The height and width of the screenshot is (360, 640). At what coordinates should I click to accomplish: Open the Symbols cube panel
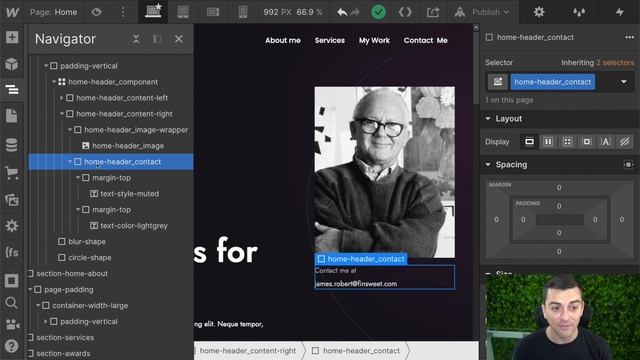click(12, 64)
